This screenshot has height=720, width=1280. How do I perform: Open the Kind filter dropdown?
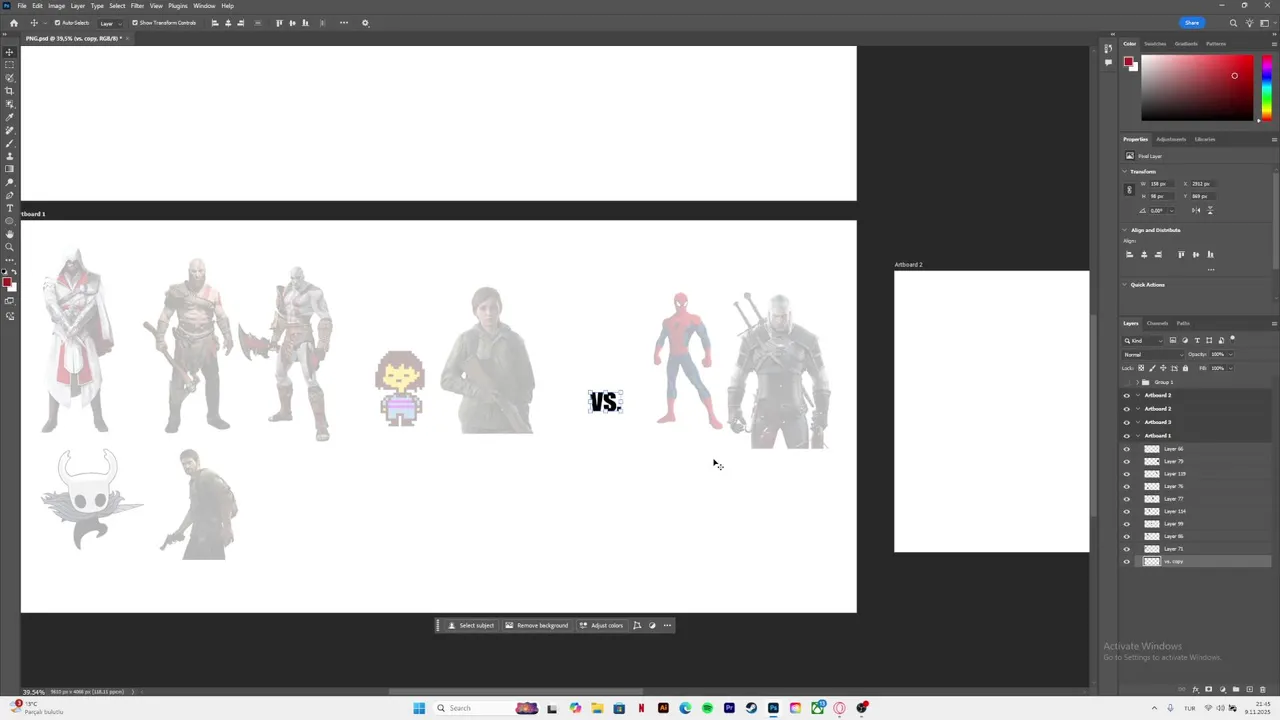coord(1143,341)
